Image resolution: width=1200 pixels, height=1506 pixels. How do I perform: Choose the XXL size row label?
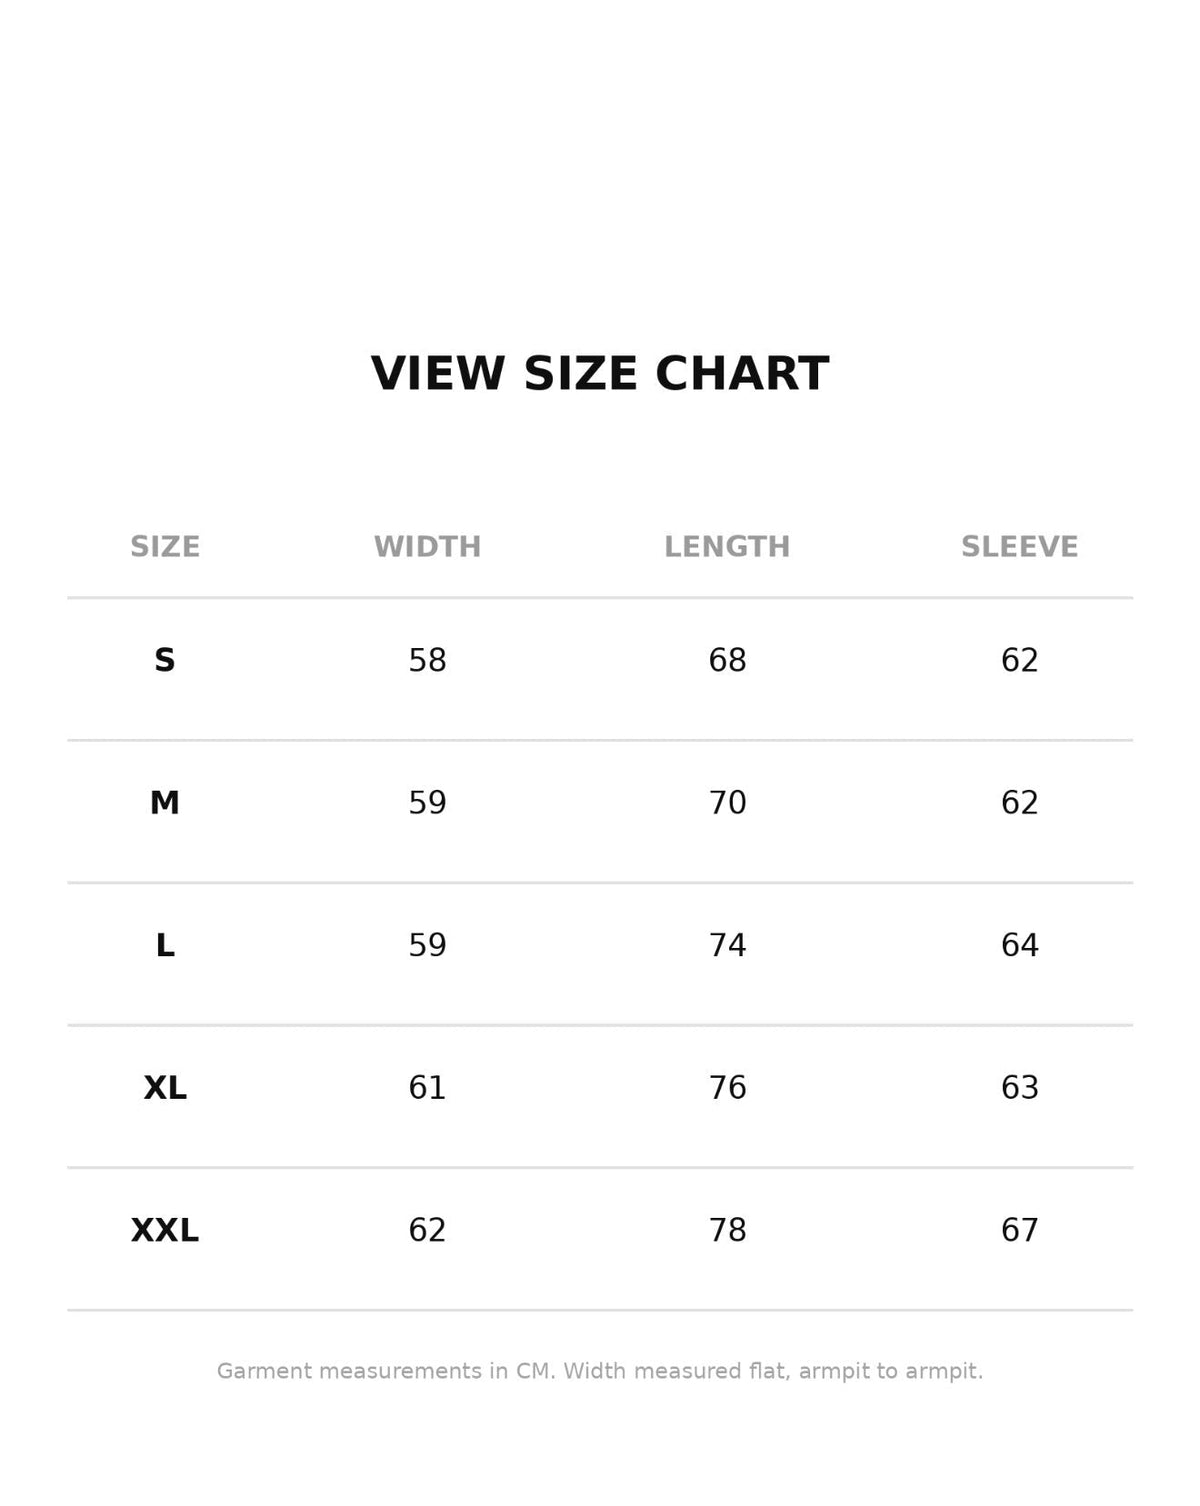click(x=165, y=1230)
